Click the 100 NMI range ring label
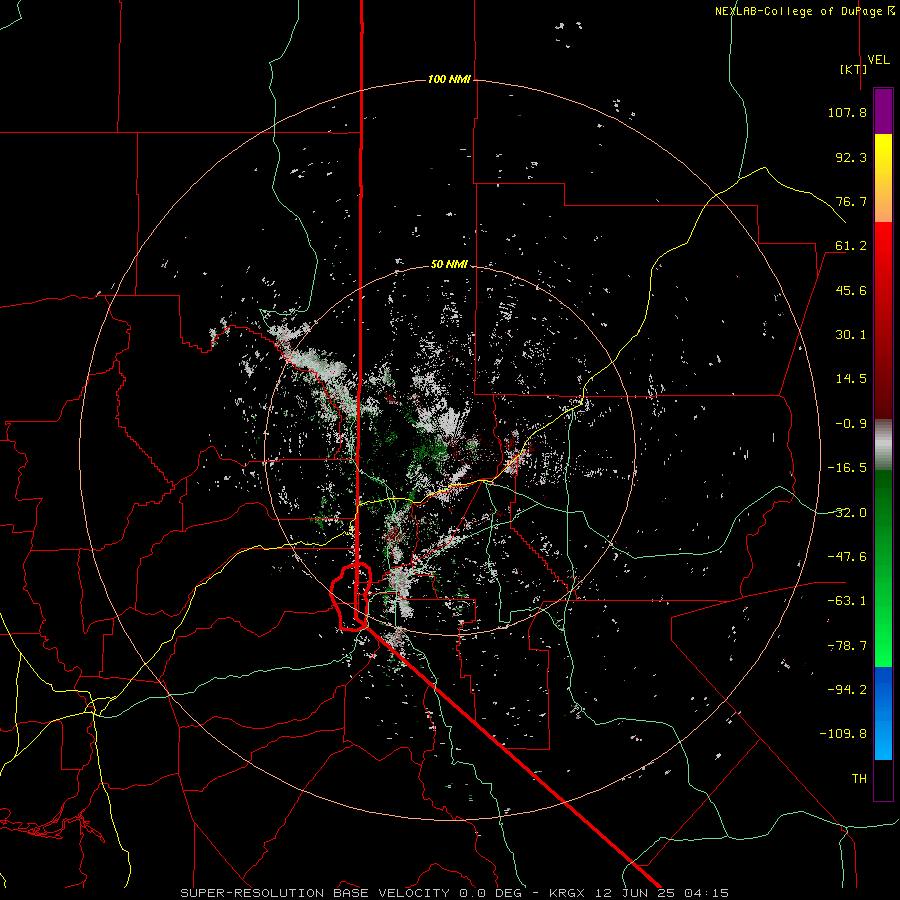The width and height of the screenshot is (900, 900). point(449,79)
